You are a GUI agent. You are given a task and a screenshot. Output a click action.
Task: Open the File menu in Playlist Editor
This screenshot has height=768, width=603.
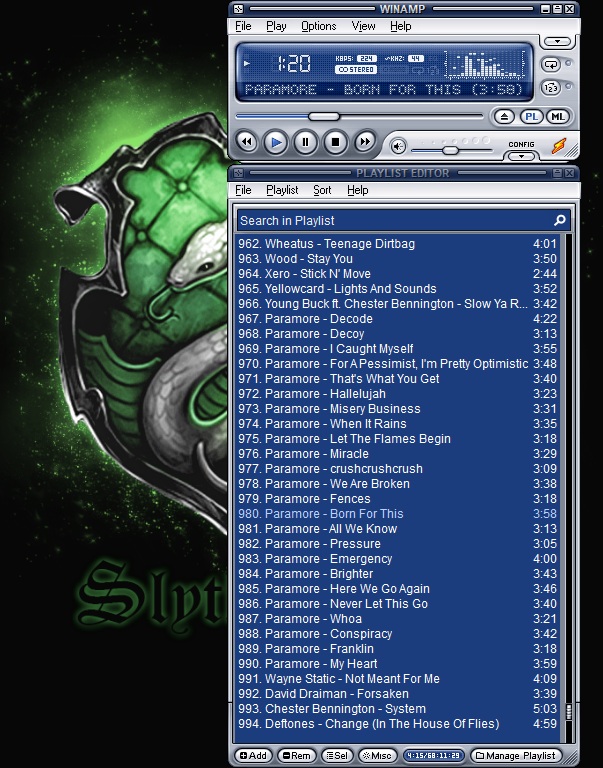[x=243, y=190]
